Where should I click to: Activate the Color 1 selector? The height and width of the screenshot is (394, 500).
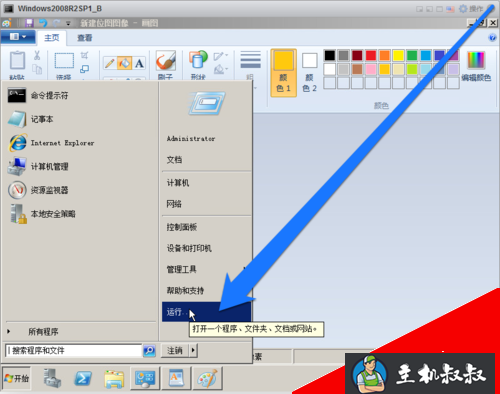point(284,73)
